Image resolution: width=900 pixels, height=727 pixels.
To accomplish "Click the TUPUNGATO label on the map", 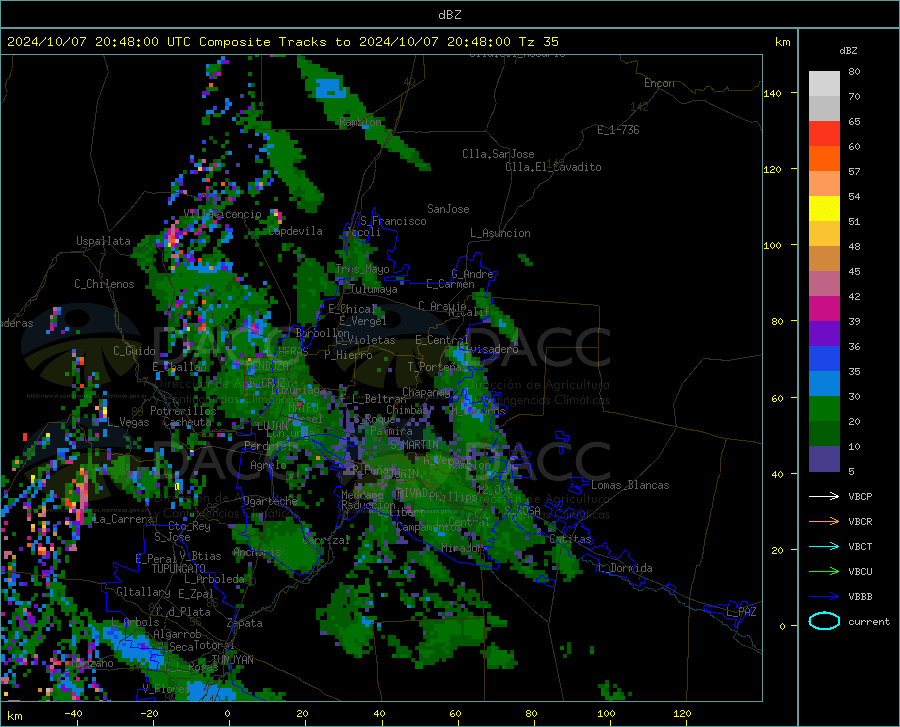I will [178, 569].
